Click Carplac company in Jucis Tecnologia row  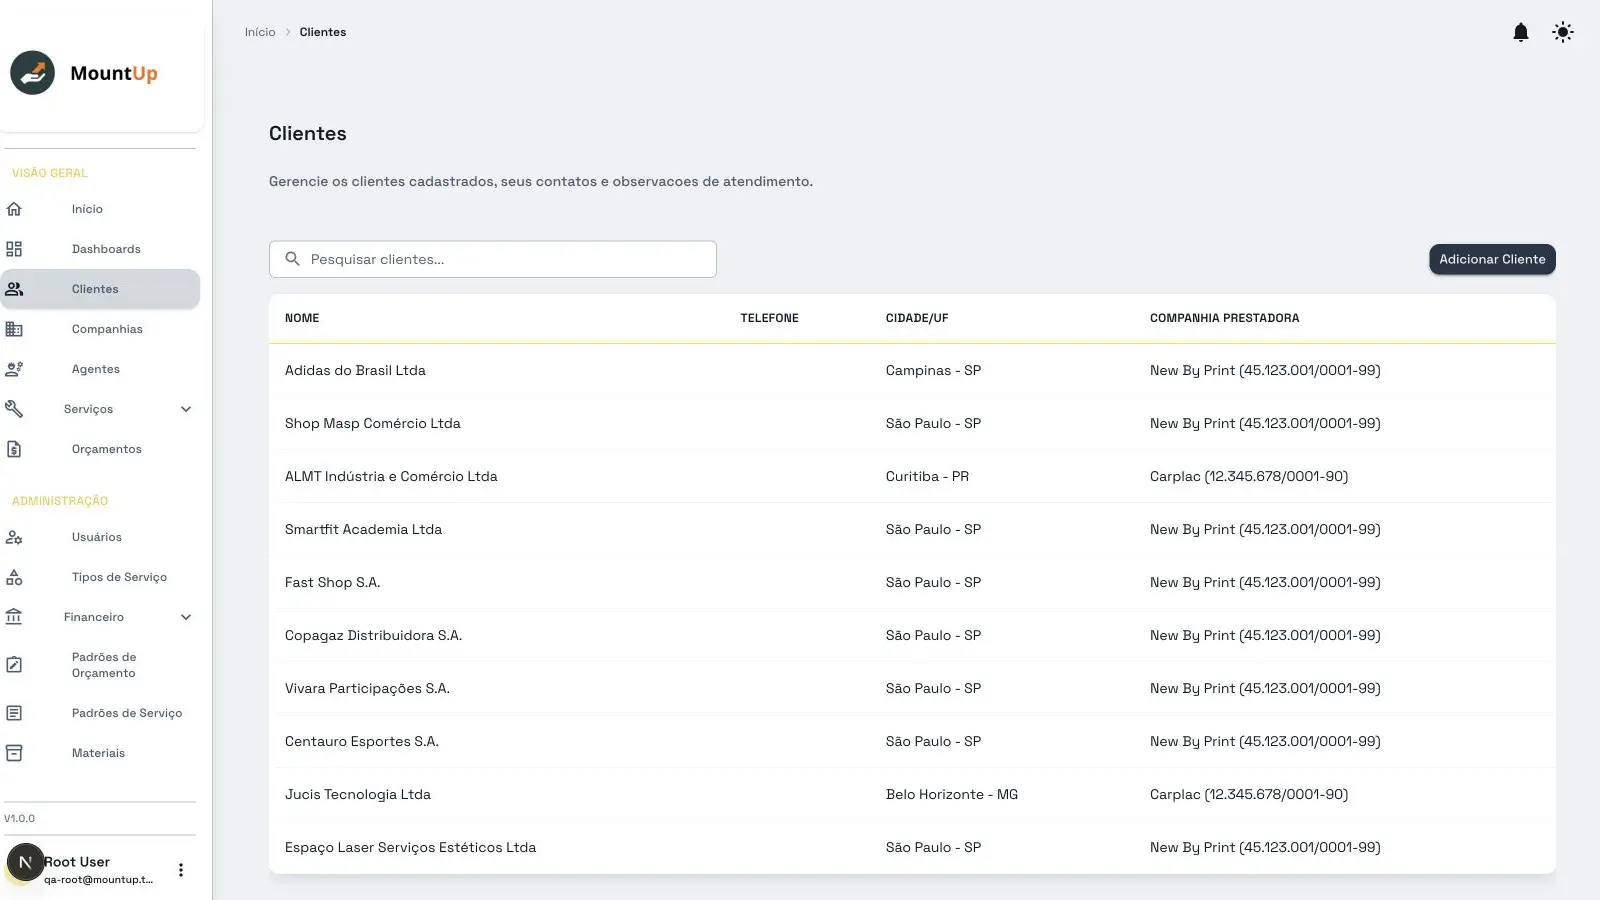tap(1249, 794)
